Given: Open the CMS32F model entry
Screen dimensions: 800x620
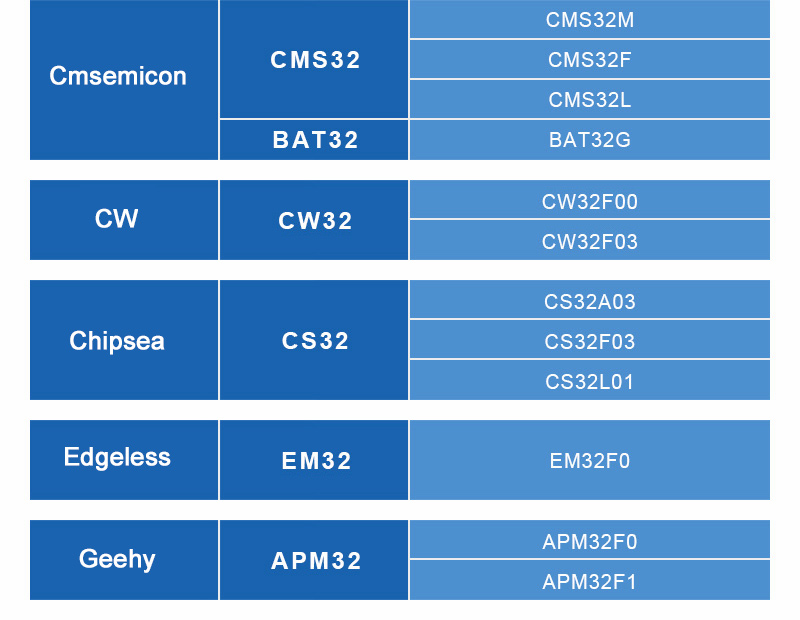Looking at the screenshot, I should point(589,60).
